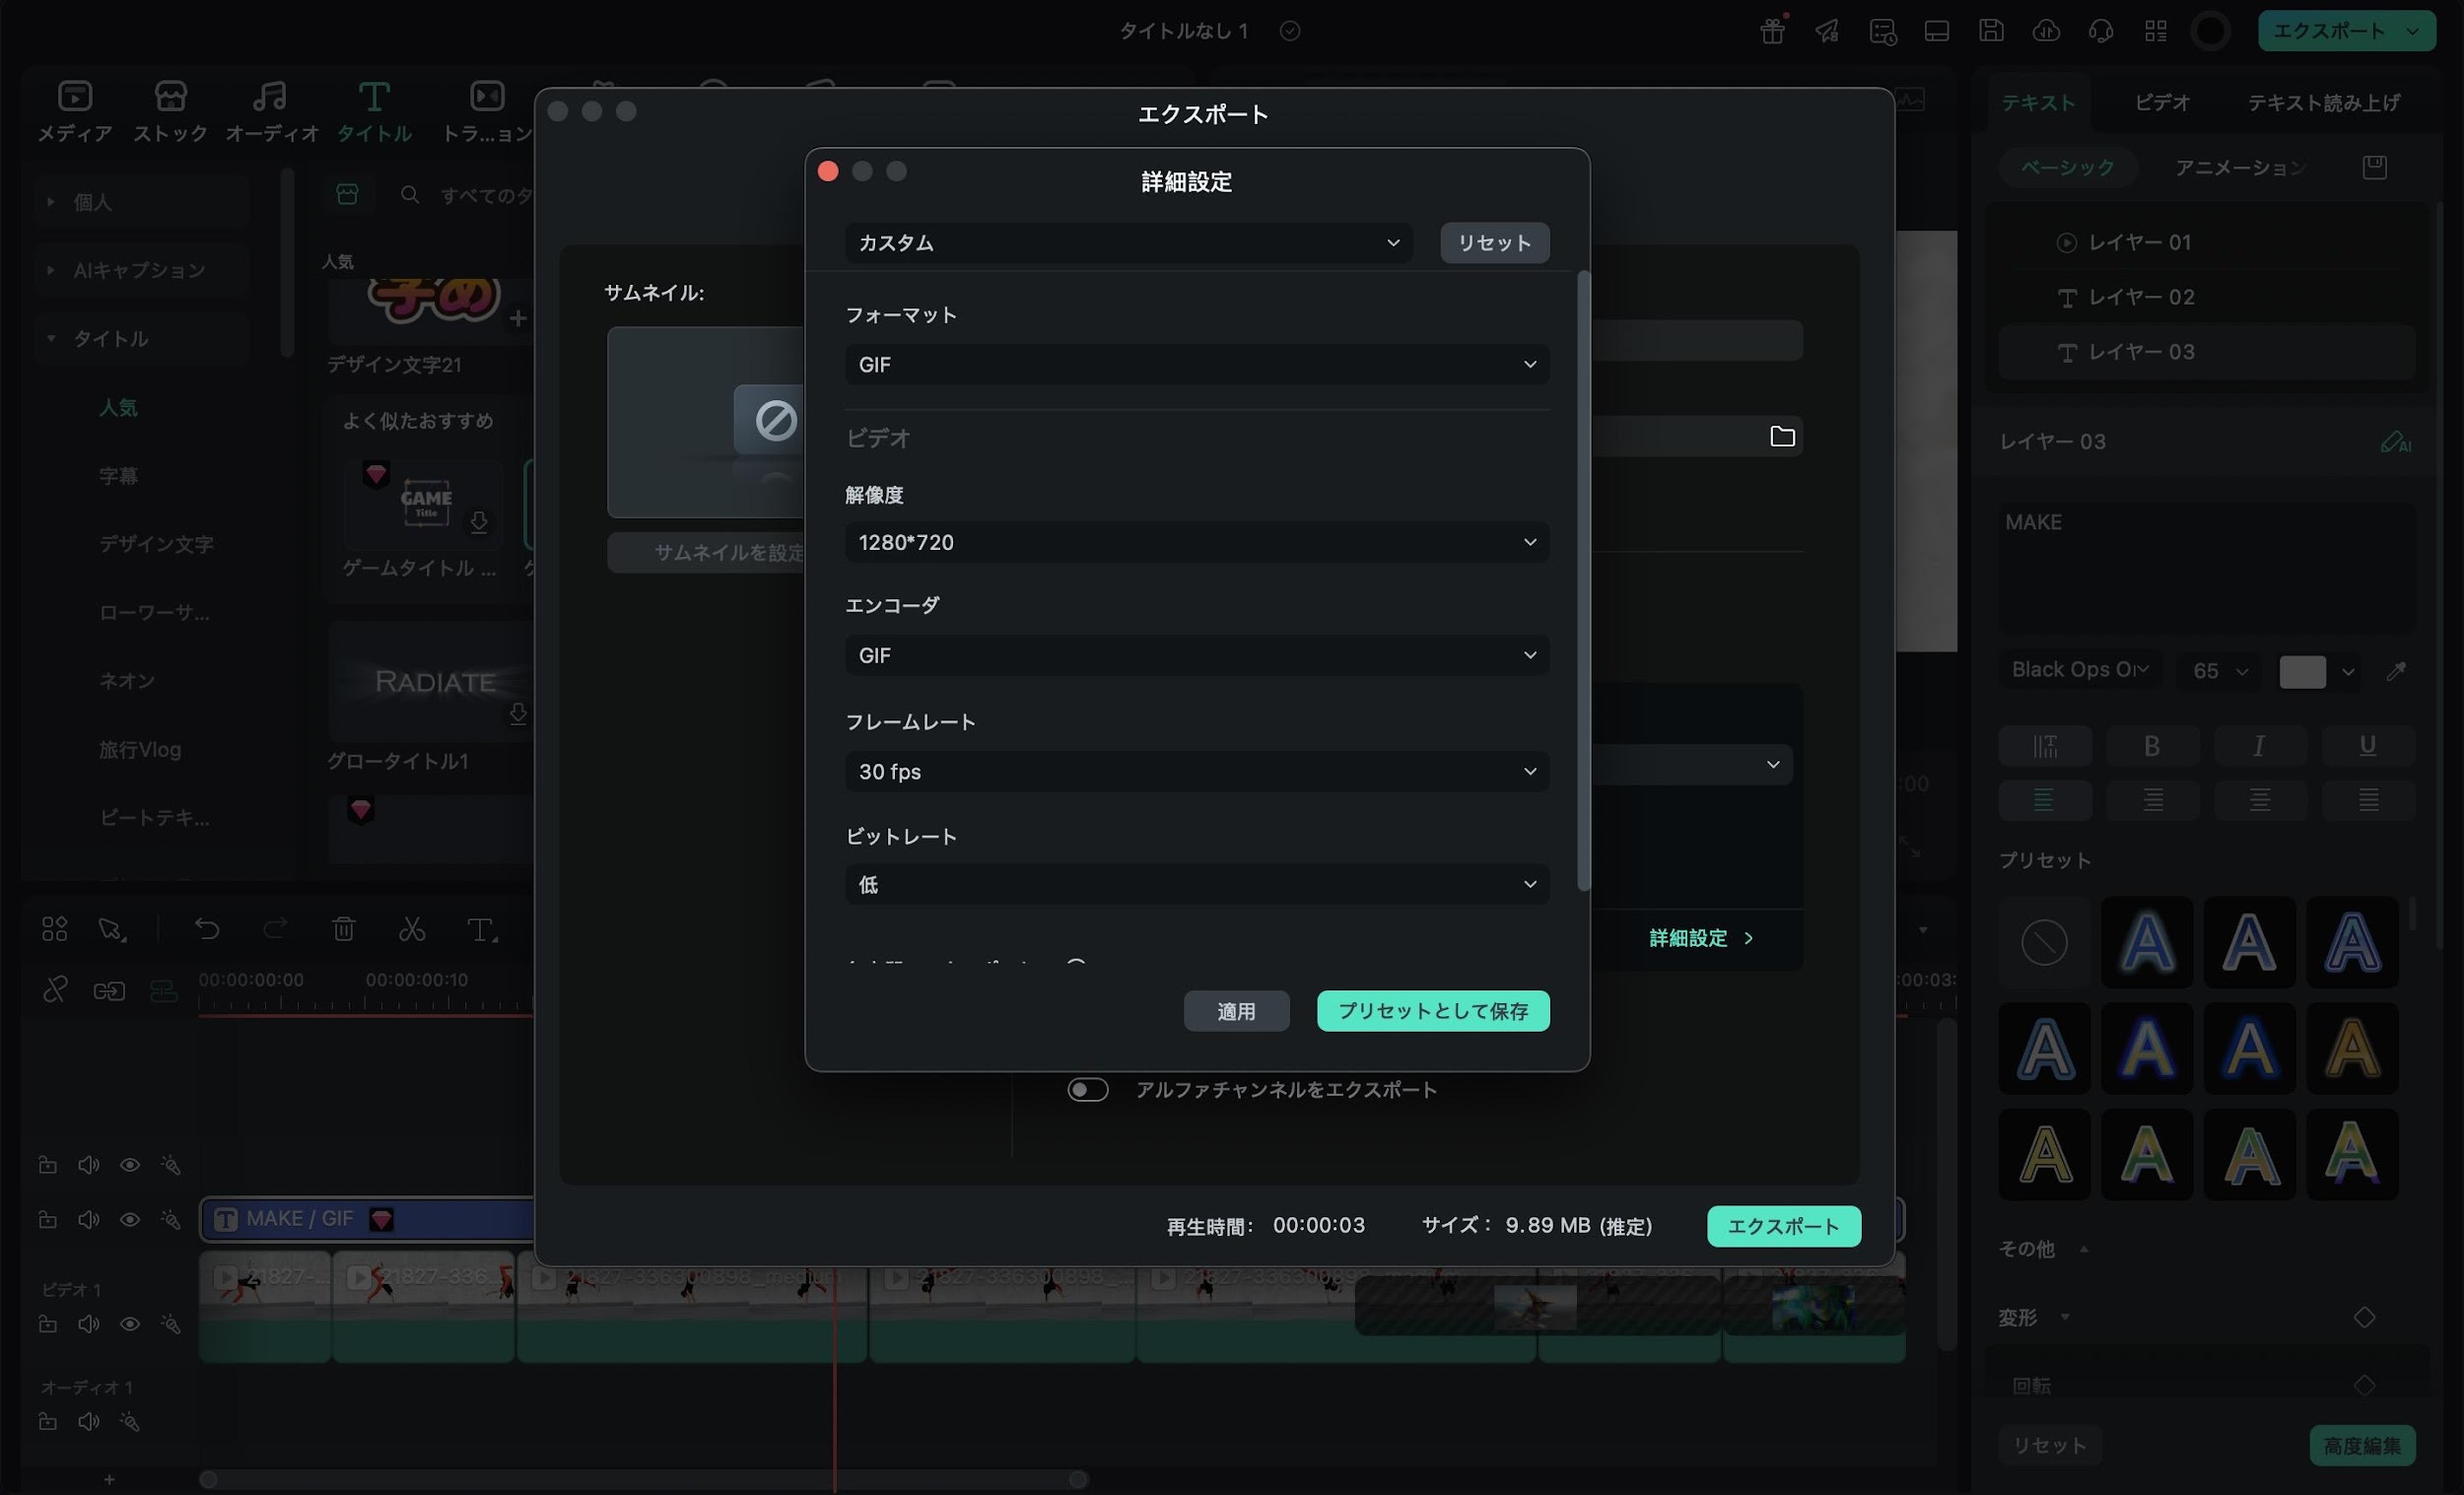Click the unlink chain icon above timeline tracks
The width and height of the screenshot is (2464, 1495).
(54, 990)
